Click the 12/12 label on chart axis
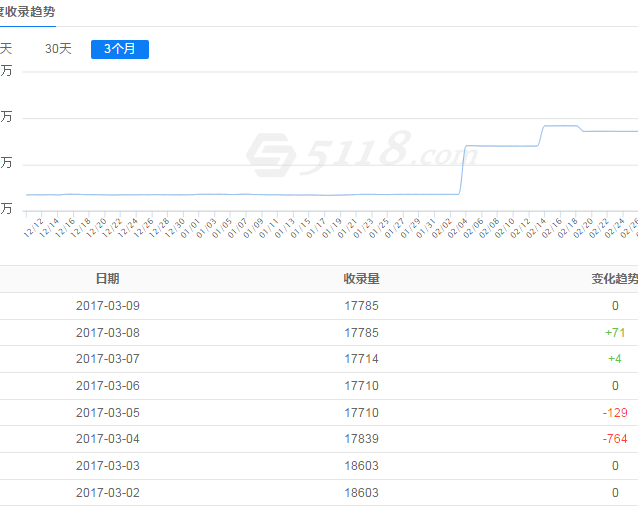 coord(33,228)
